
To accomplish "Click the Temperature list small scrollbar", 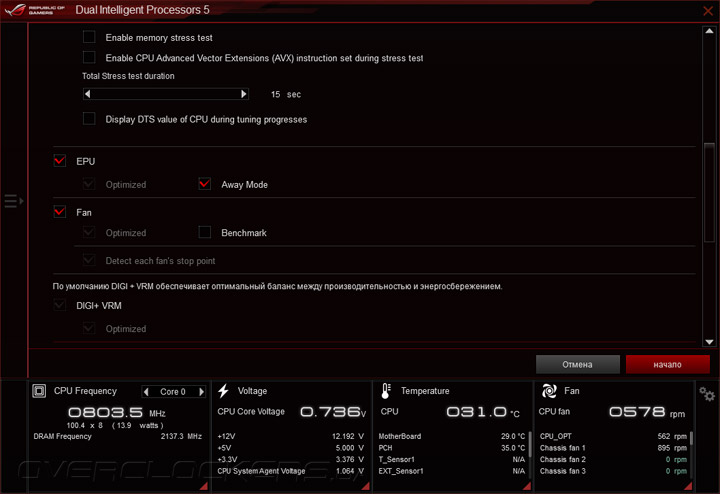I will (529, 444).
